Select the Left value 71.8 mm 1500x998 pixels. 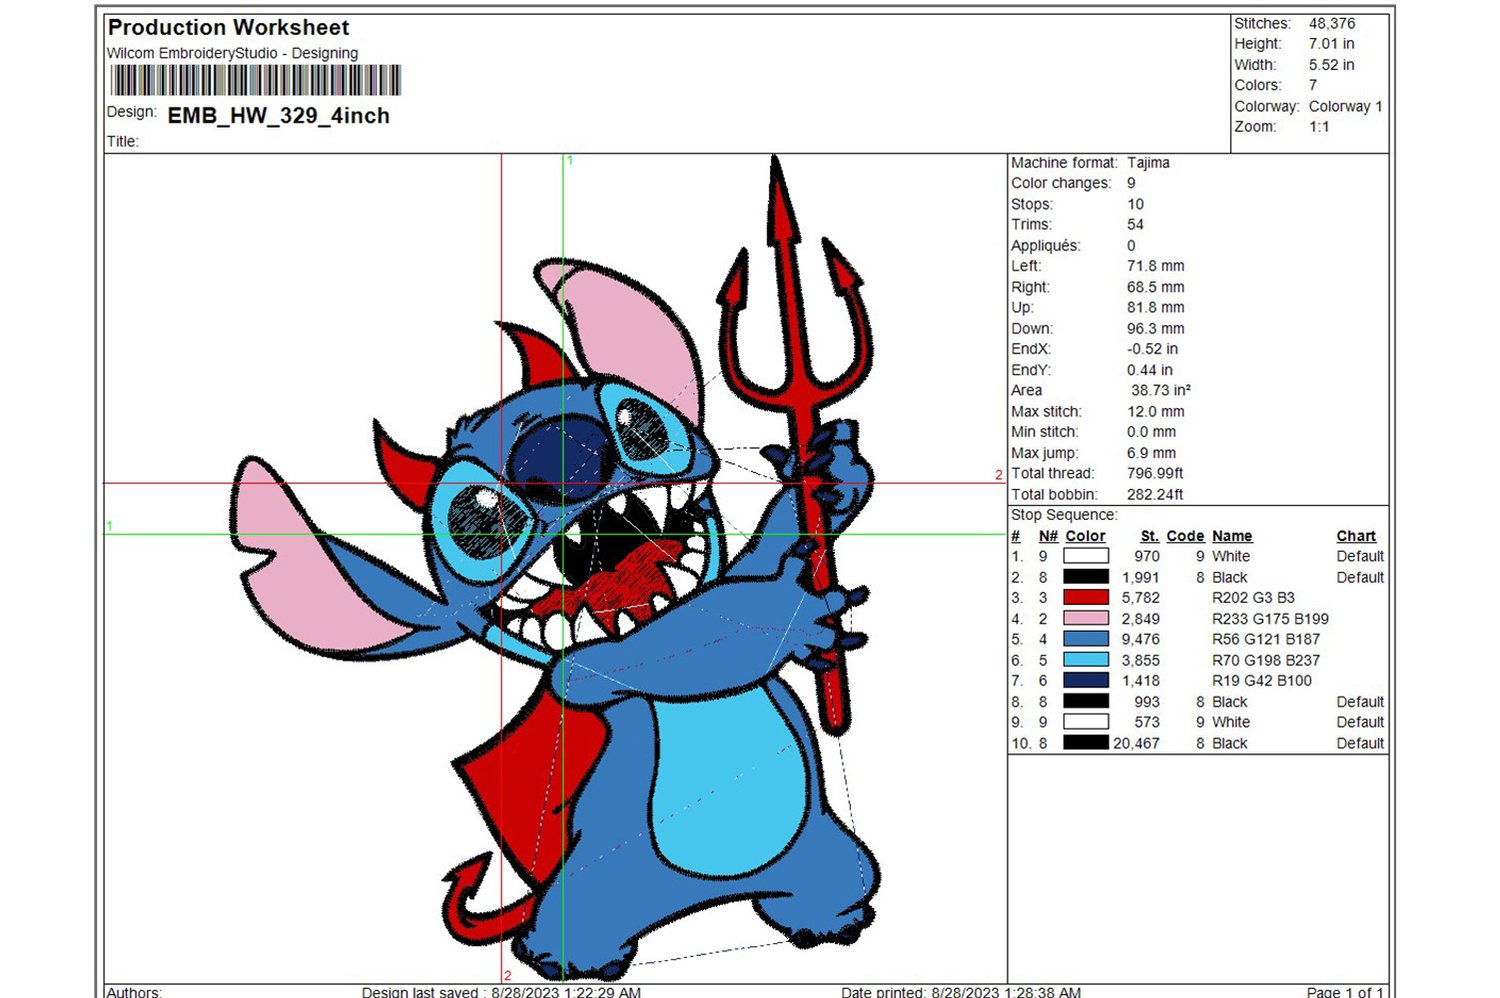(x=1156, y=266)
